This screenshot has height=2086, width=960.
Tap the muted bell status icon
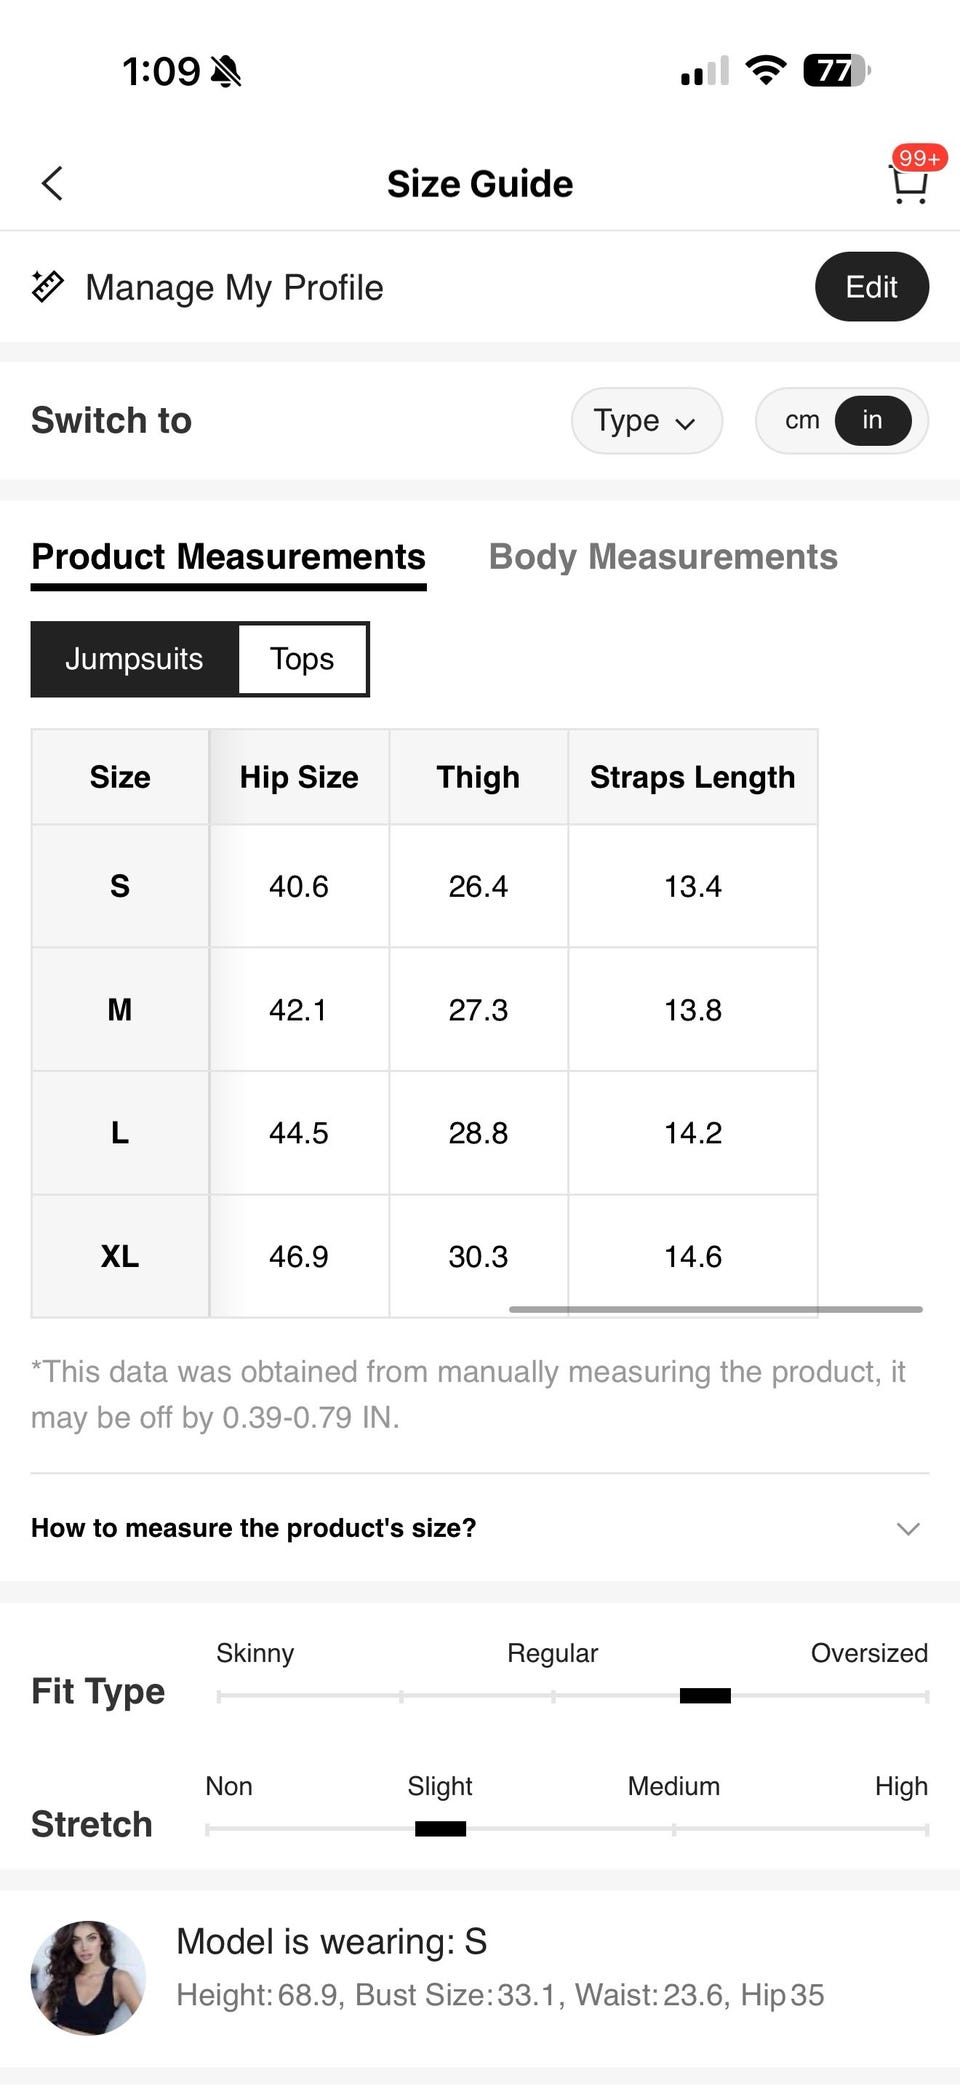pos(226,71)
